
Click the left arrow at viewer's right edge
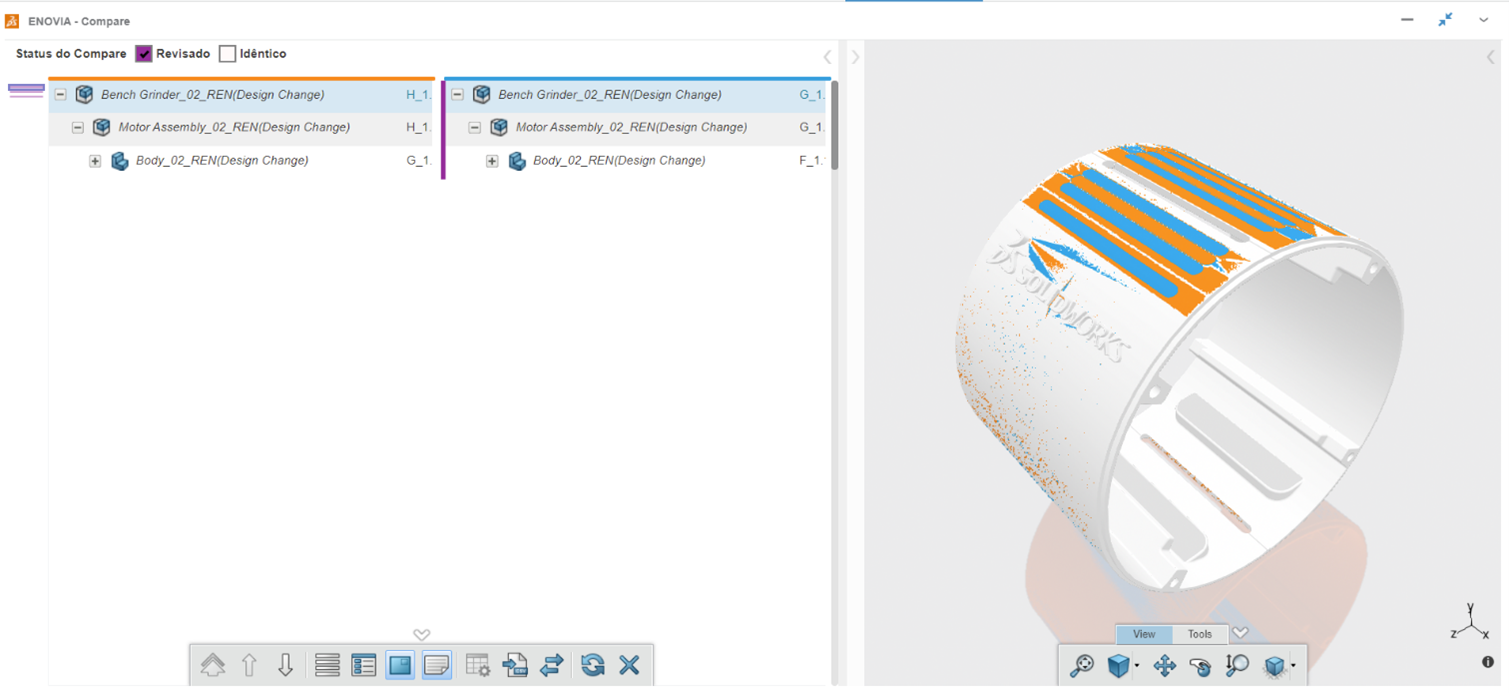coord(1491,57)
